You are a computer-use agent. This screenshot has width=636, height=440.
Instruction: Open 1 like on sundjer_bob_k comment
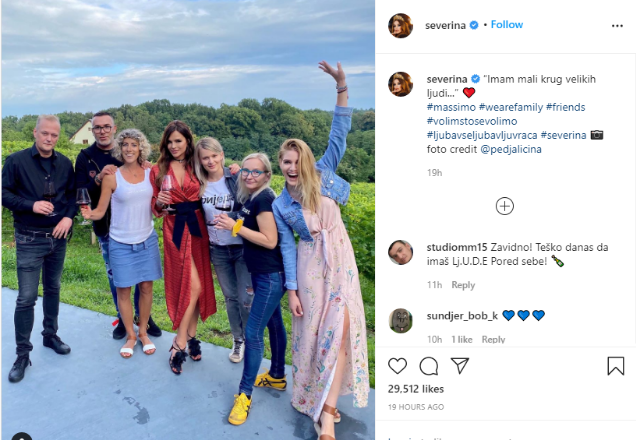[462, 339]
